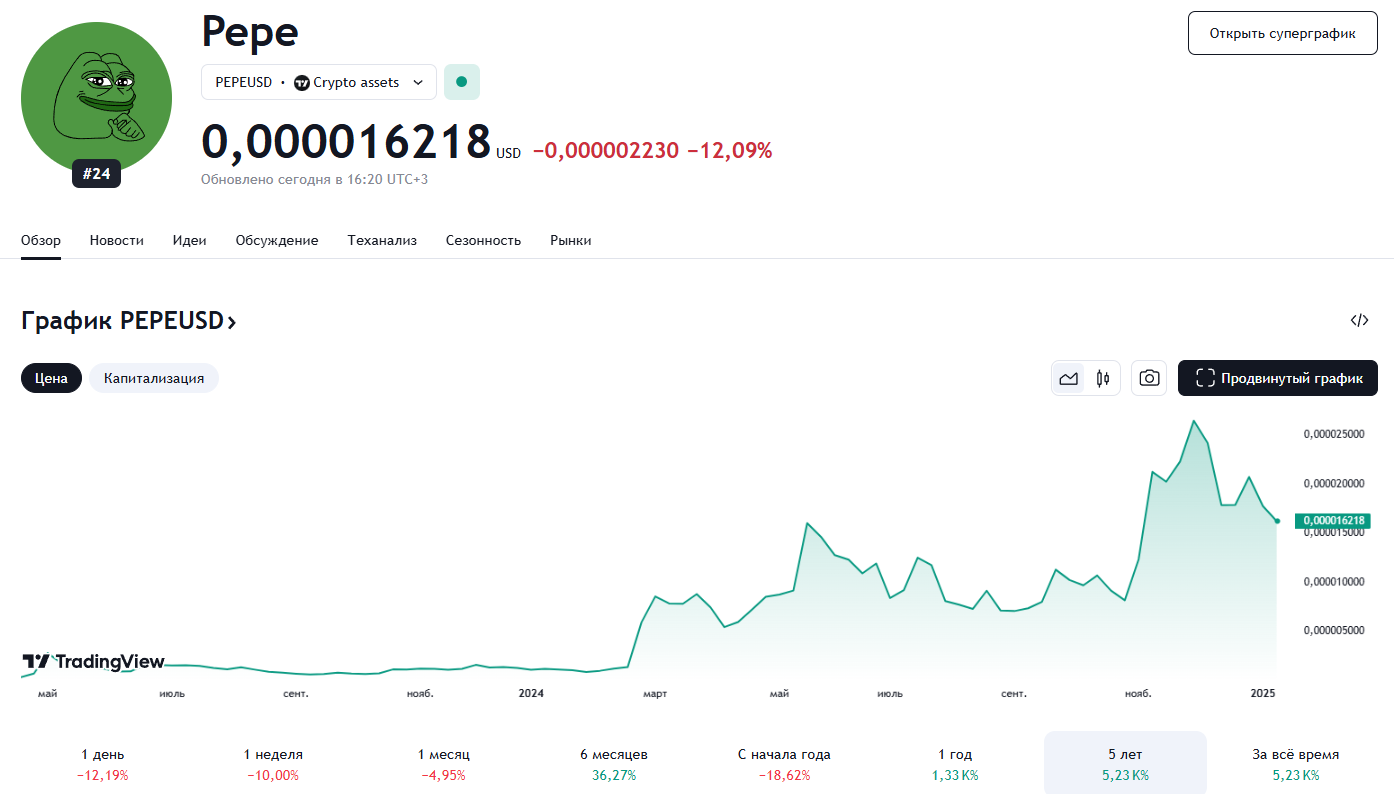Select the 1 день time range
The width and height of the screenshot is (1394, 794).
click(103, 764)
